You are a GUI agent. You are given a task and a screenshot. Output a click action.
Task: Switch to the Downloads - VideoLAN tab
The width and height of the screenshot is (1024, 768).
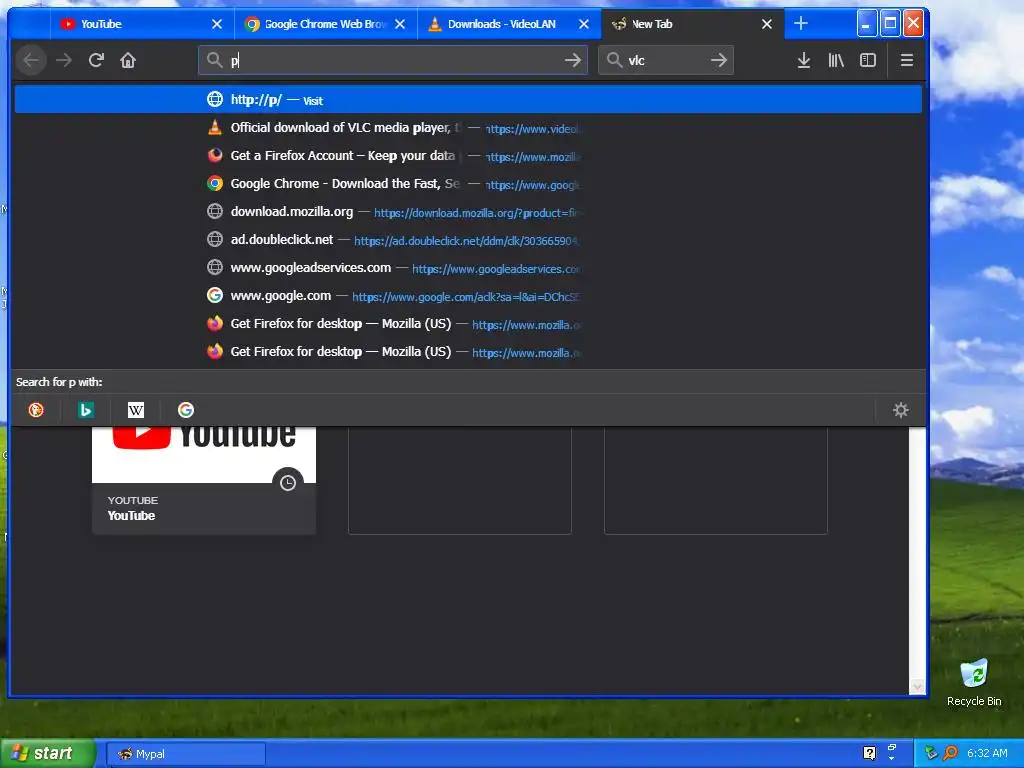click(509, 24)
